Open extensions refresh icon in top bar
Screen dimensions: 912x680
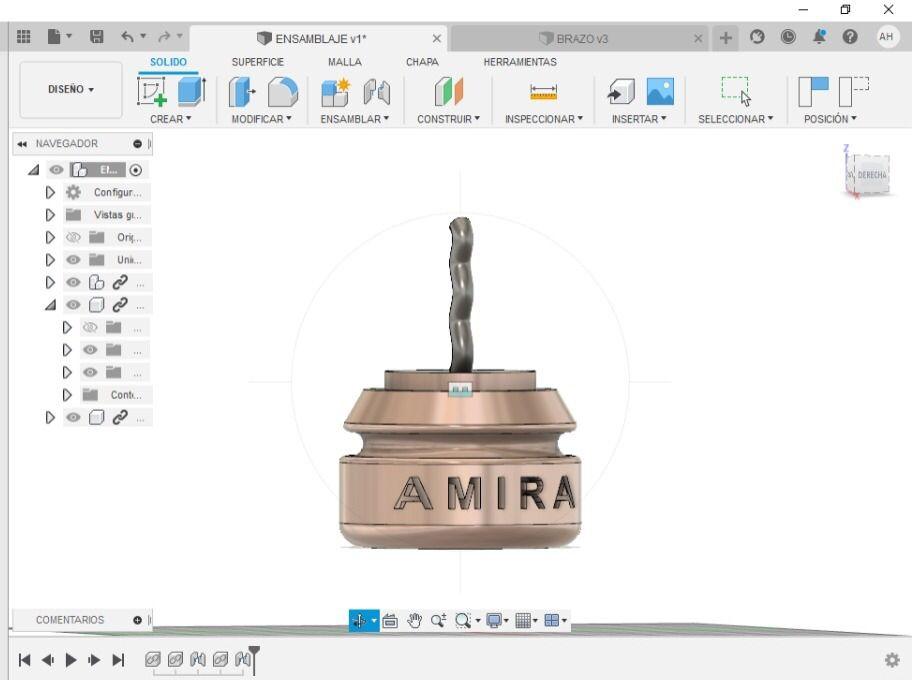tap(757, 37)
